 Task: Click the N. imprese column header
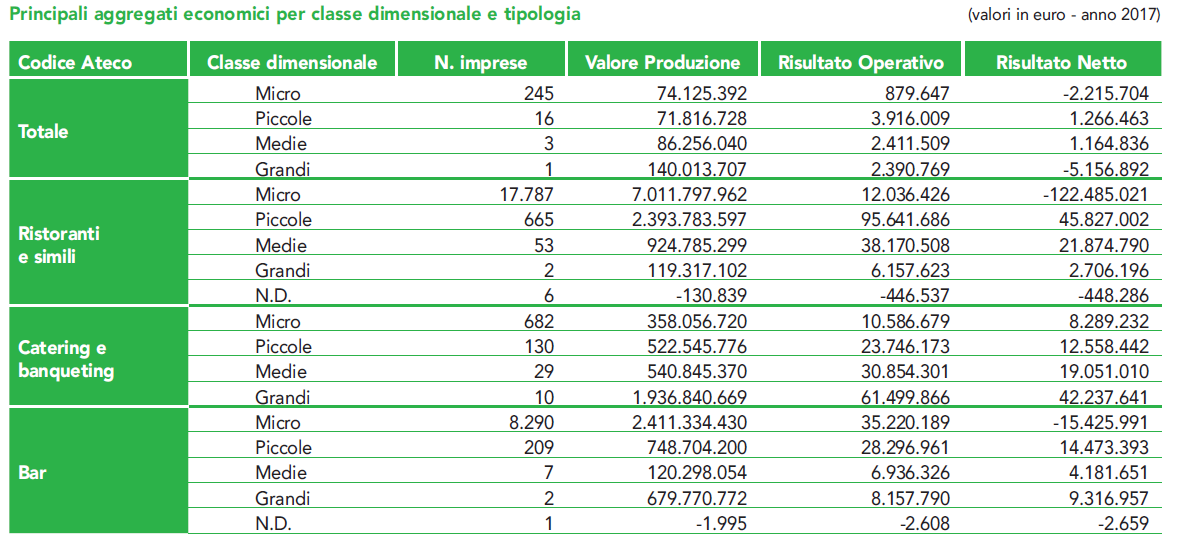pos(480,62)
